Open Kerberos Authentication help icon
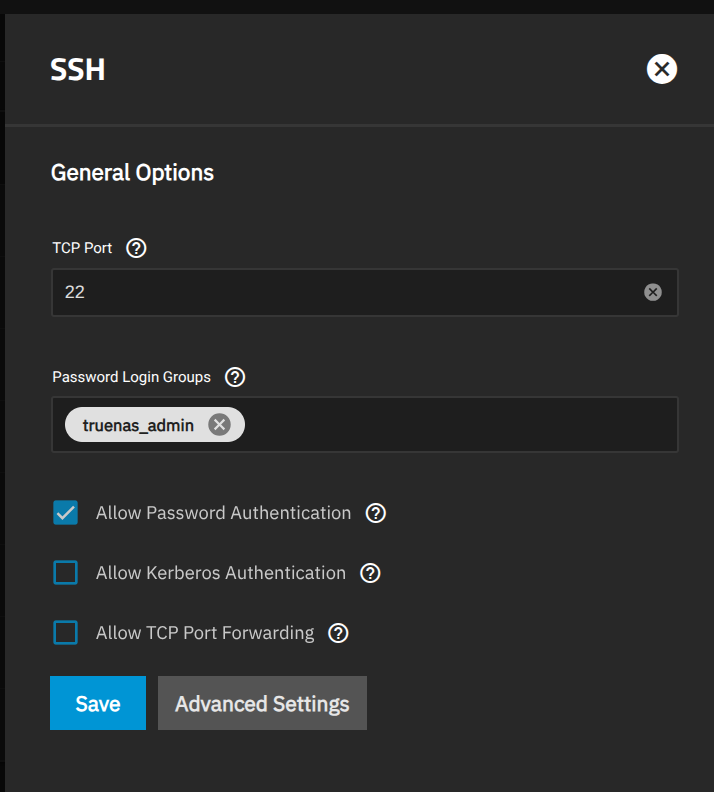The width and height of the screenshot is (714, 792). pyautogui.click(x=370, y=573)
